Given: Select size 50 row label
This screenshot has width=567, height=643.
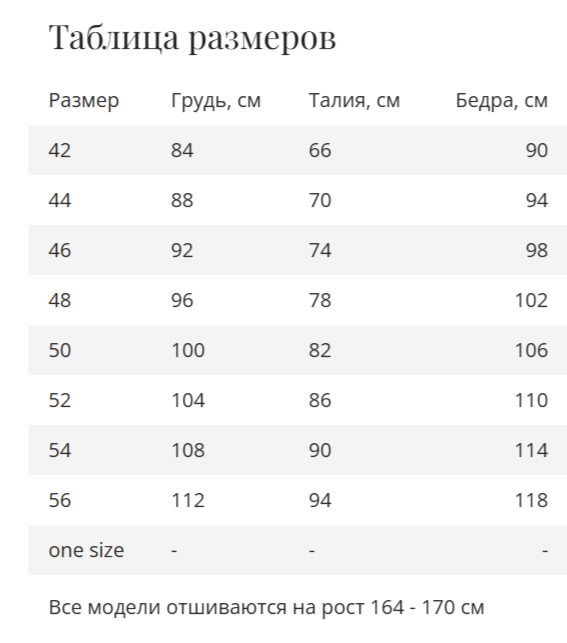Looking at the screenshot, I should (x=60, y=350).
